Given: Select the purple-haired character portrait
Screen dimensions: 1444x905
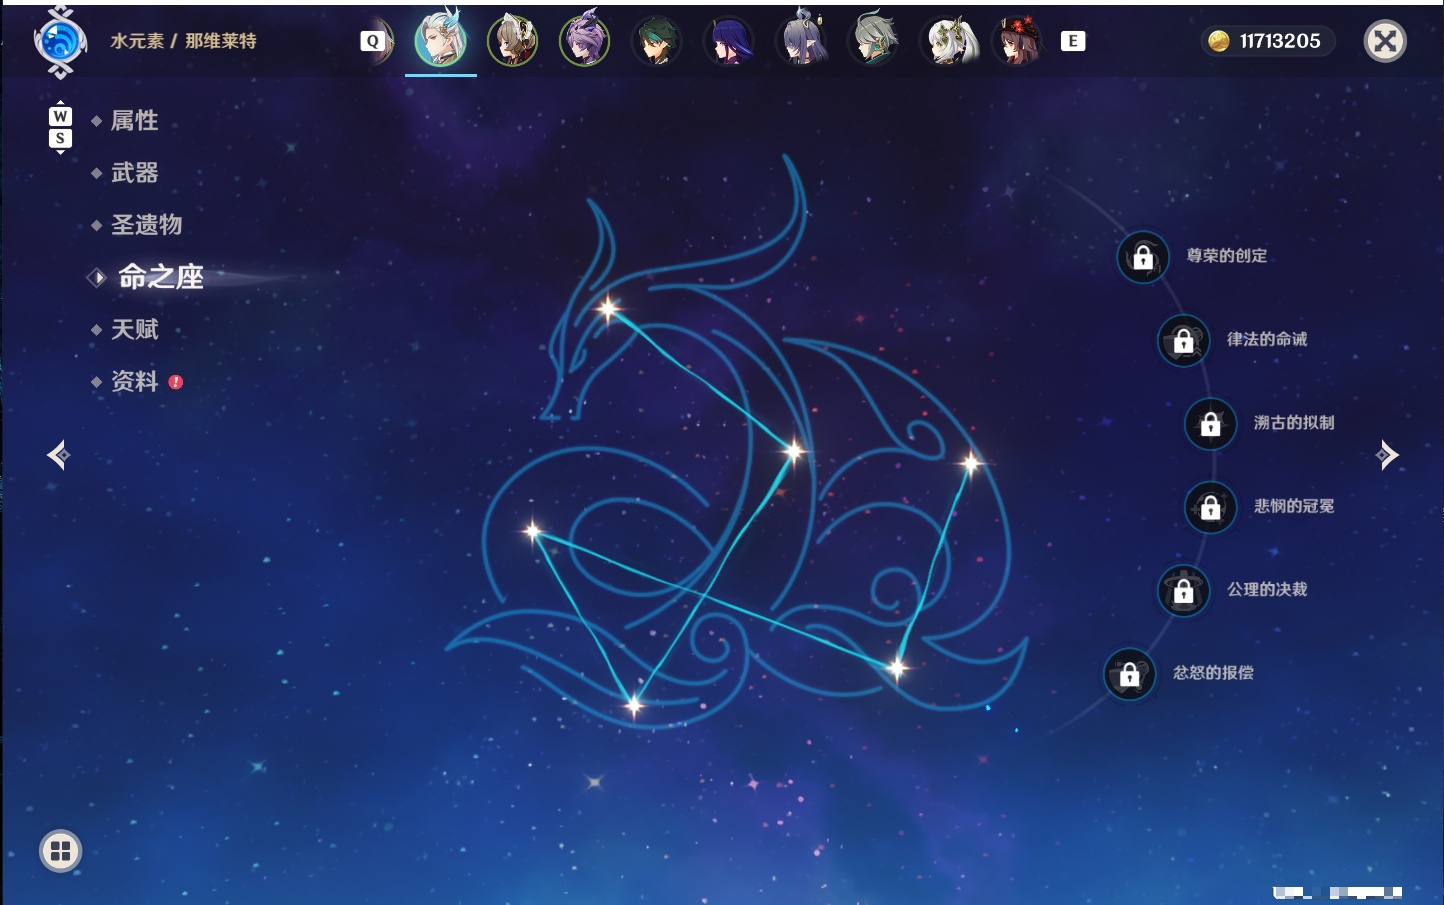Looking at the screenshot, I should (584, 41).
